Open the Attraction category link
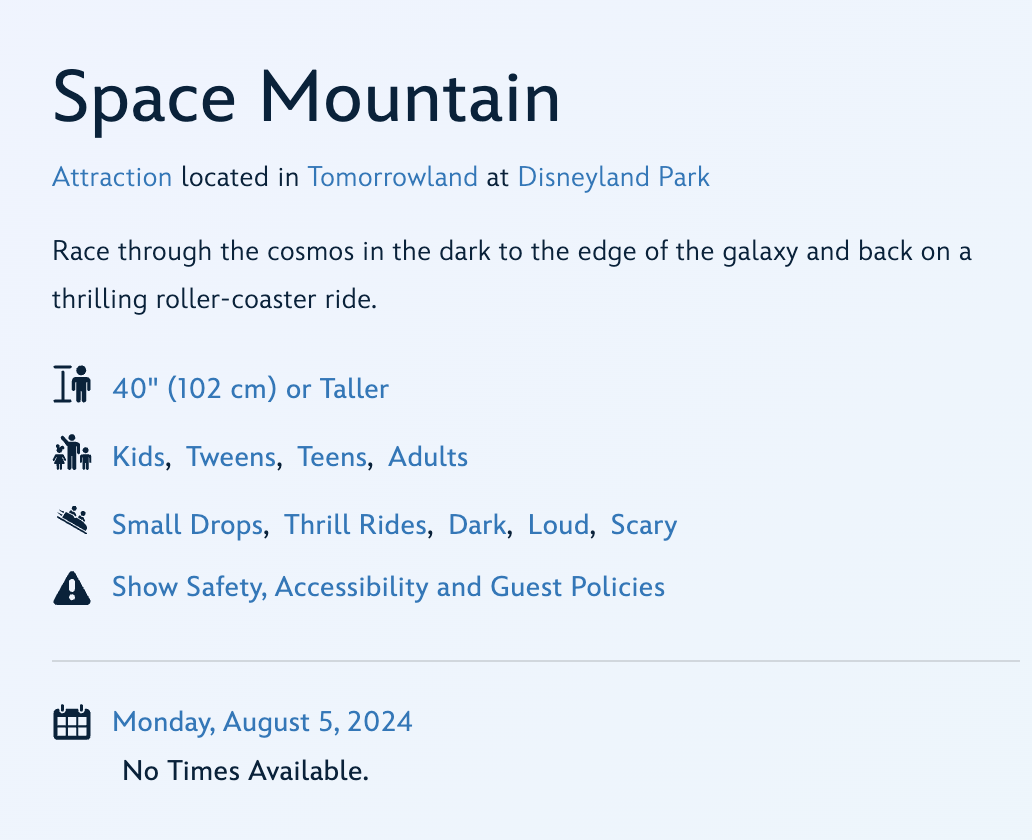The width and height of the screenshot is (1032, 840). [112, 177]
